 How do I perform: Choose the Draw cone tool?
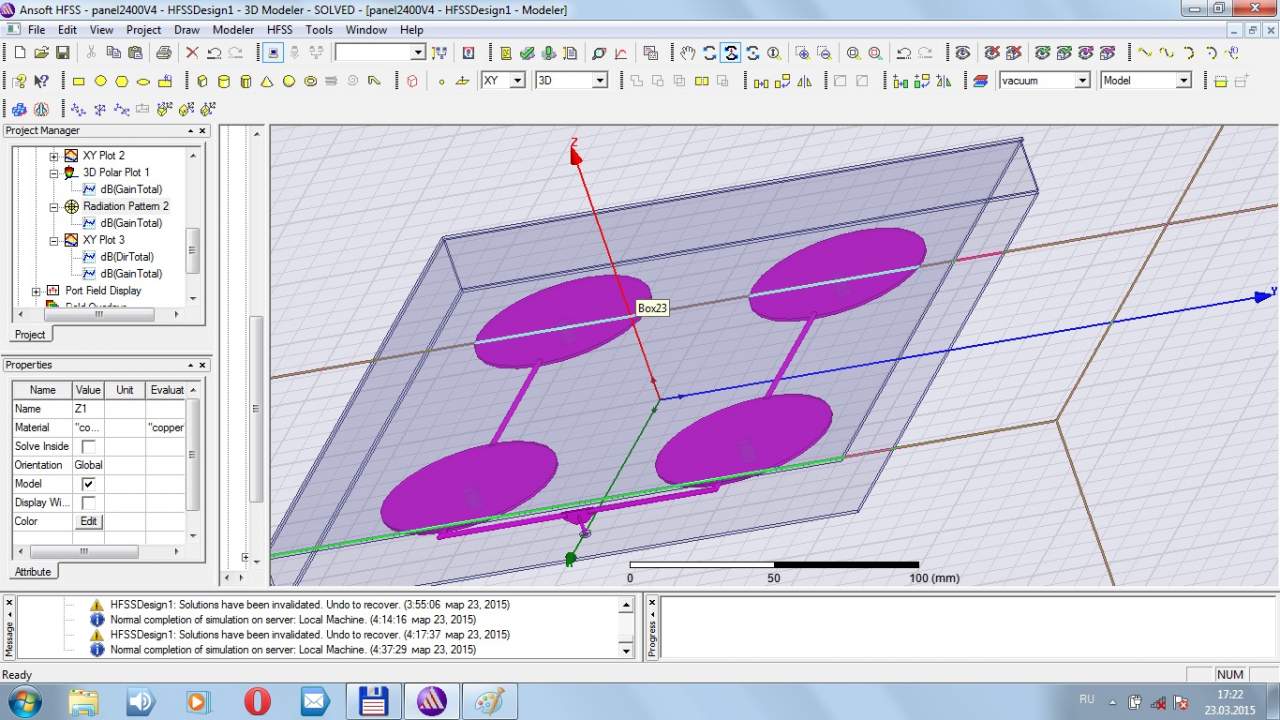(267, 81)
